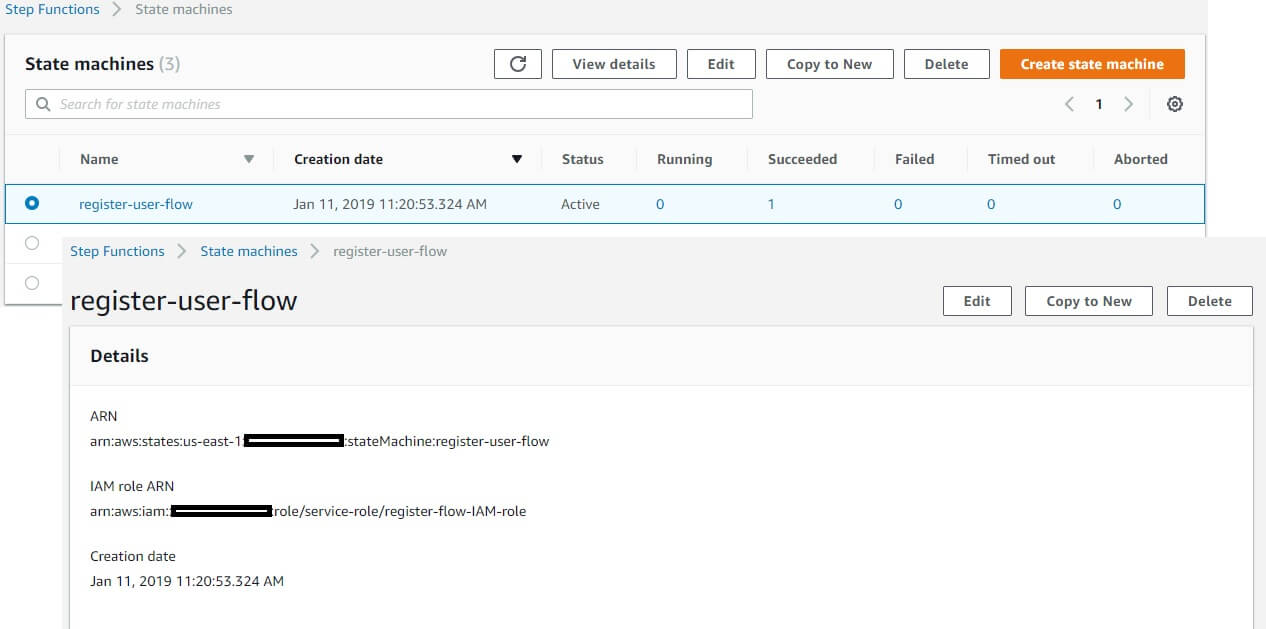The width and height of the screenshot is (1266, 629).
Task: Click Failed count 0 for register-user-flow
Action: click(x=898, y=204)
